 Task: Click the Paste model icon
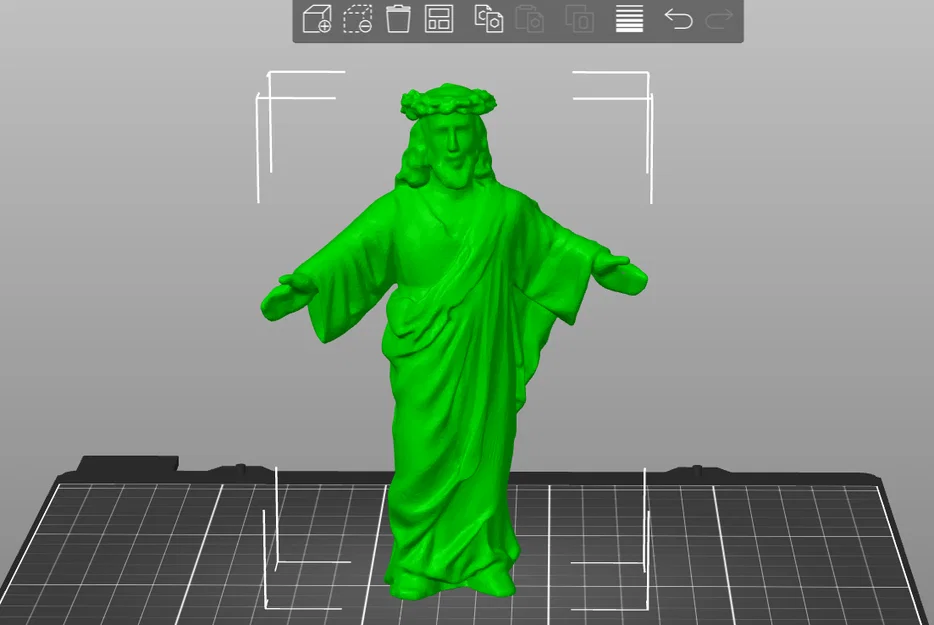[529, 18]
